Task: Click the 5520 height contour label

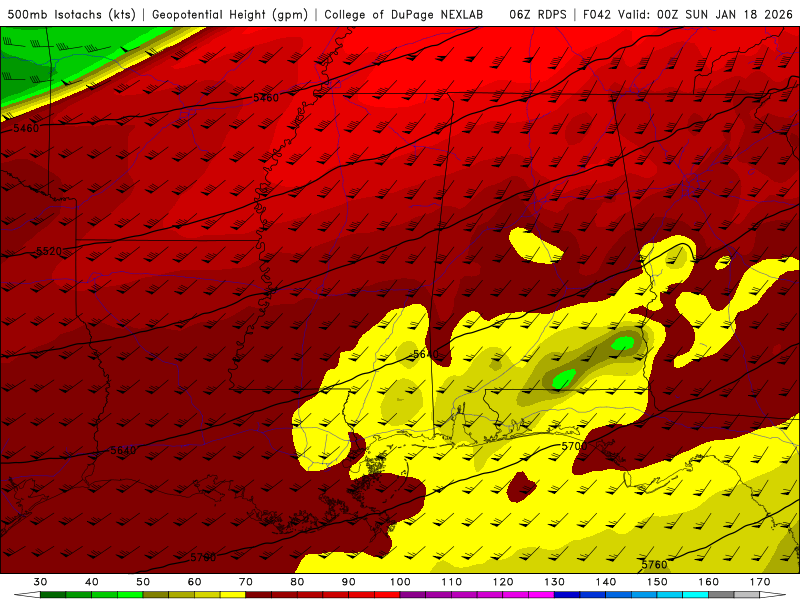Action: pos(49,252)
